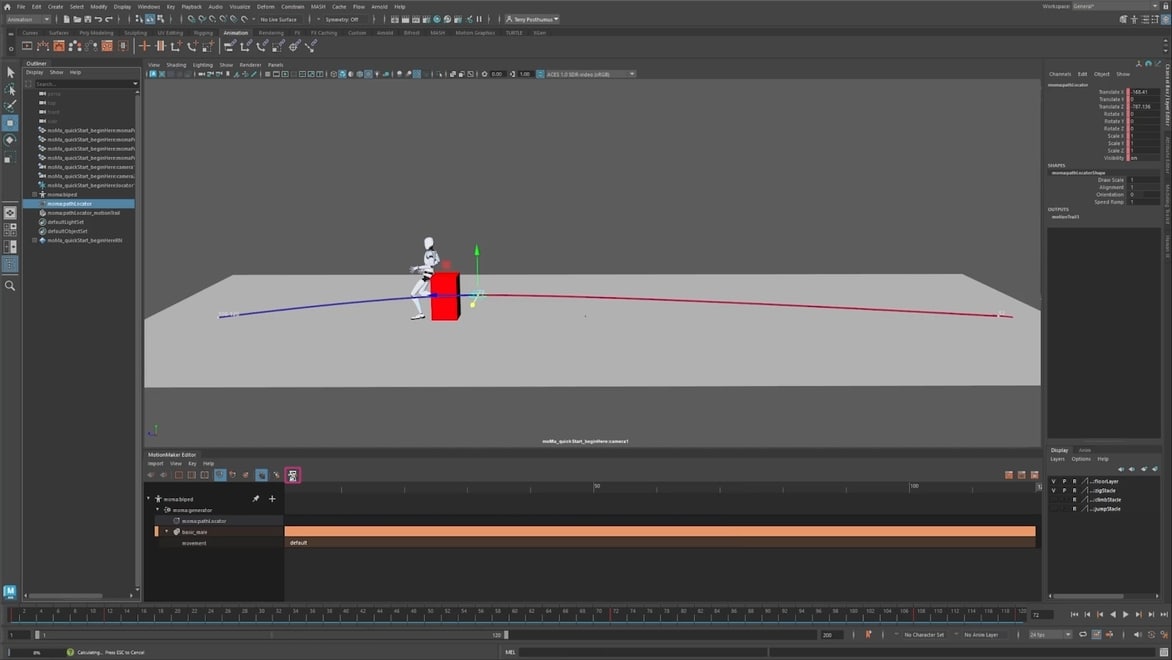This screenshot has width=1172, height=660.
Task: Click the Redo arrow icon
Action: (108, 19)
